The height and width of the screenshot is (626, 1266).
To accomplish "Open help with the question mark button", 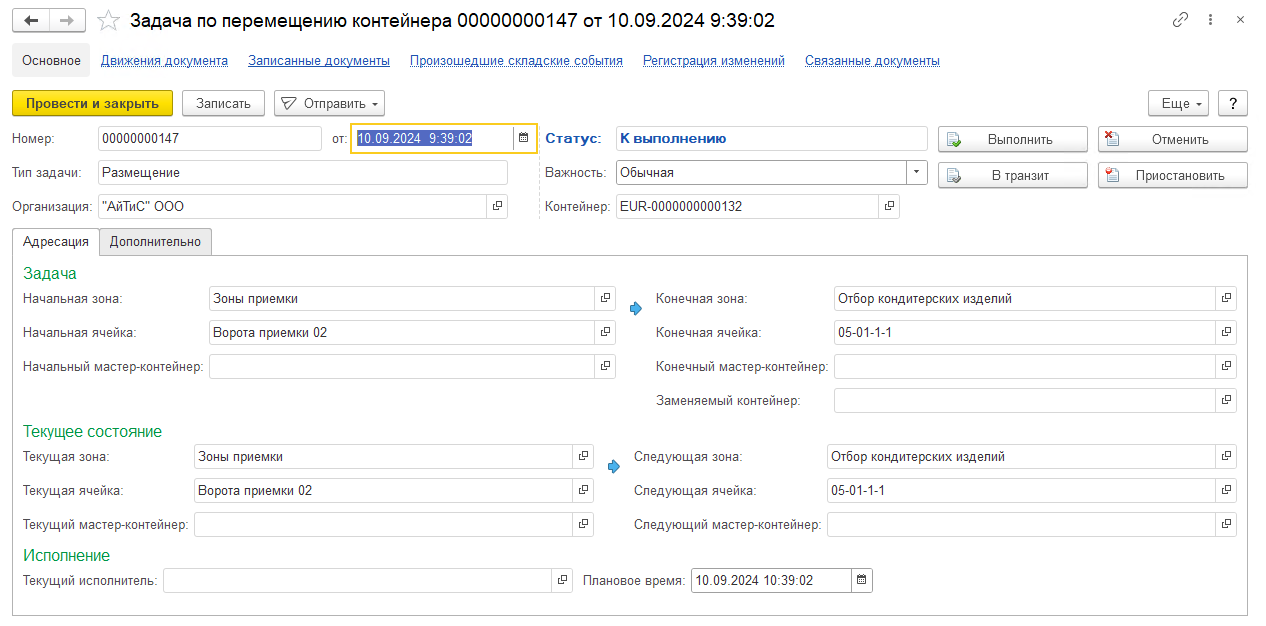I will tap(1233, 103).
